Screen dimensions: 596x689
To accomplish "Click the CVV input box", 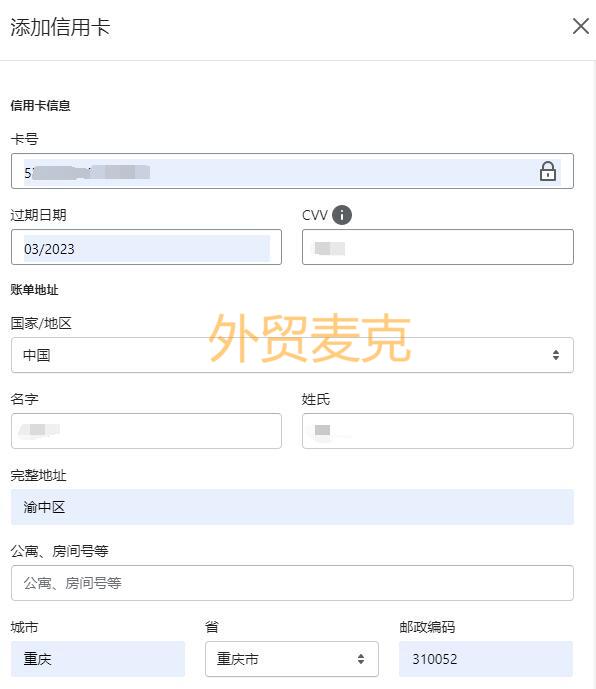I will pyautogui.click(x=438, y=247).
